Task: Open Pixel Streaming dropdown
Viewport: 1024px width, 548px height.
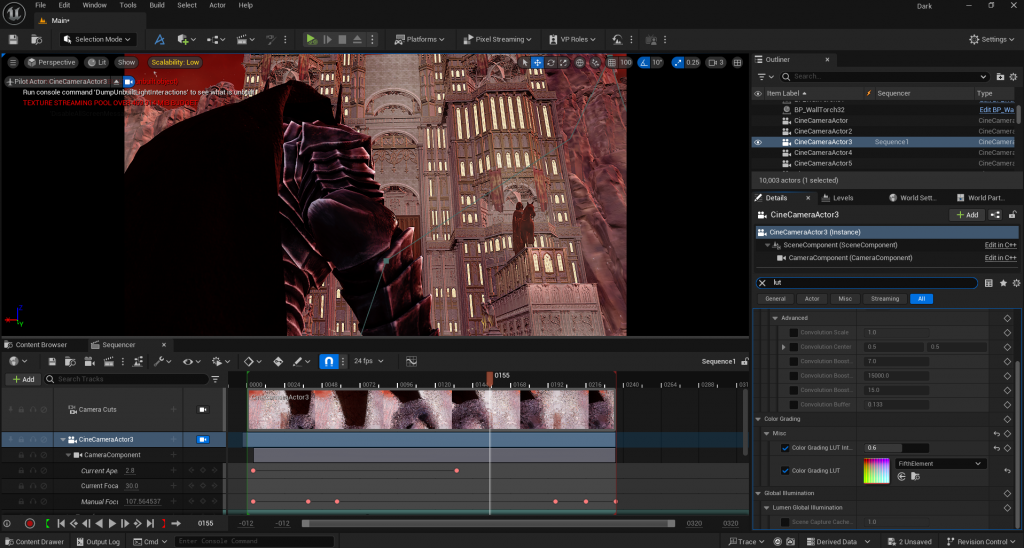Action: (x=498, y=39)
